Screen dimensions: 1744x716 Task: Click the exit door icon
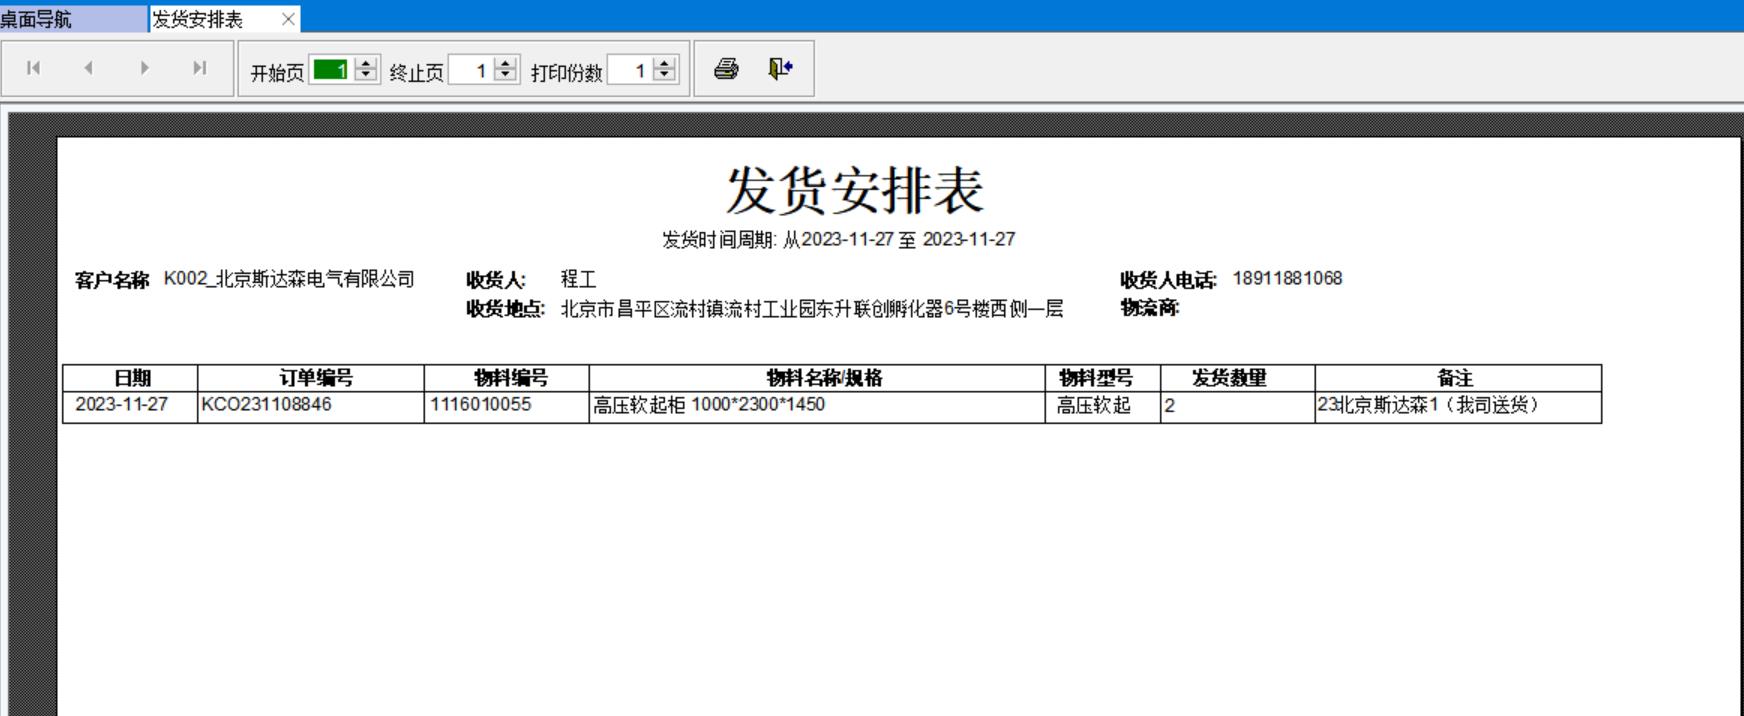point(780,68)
